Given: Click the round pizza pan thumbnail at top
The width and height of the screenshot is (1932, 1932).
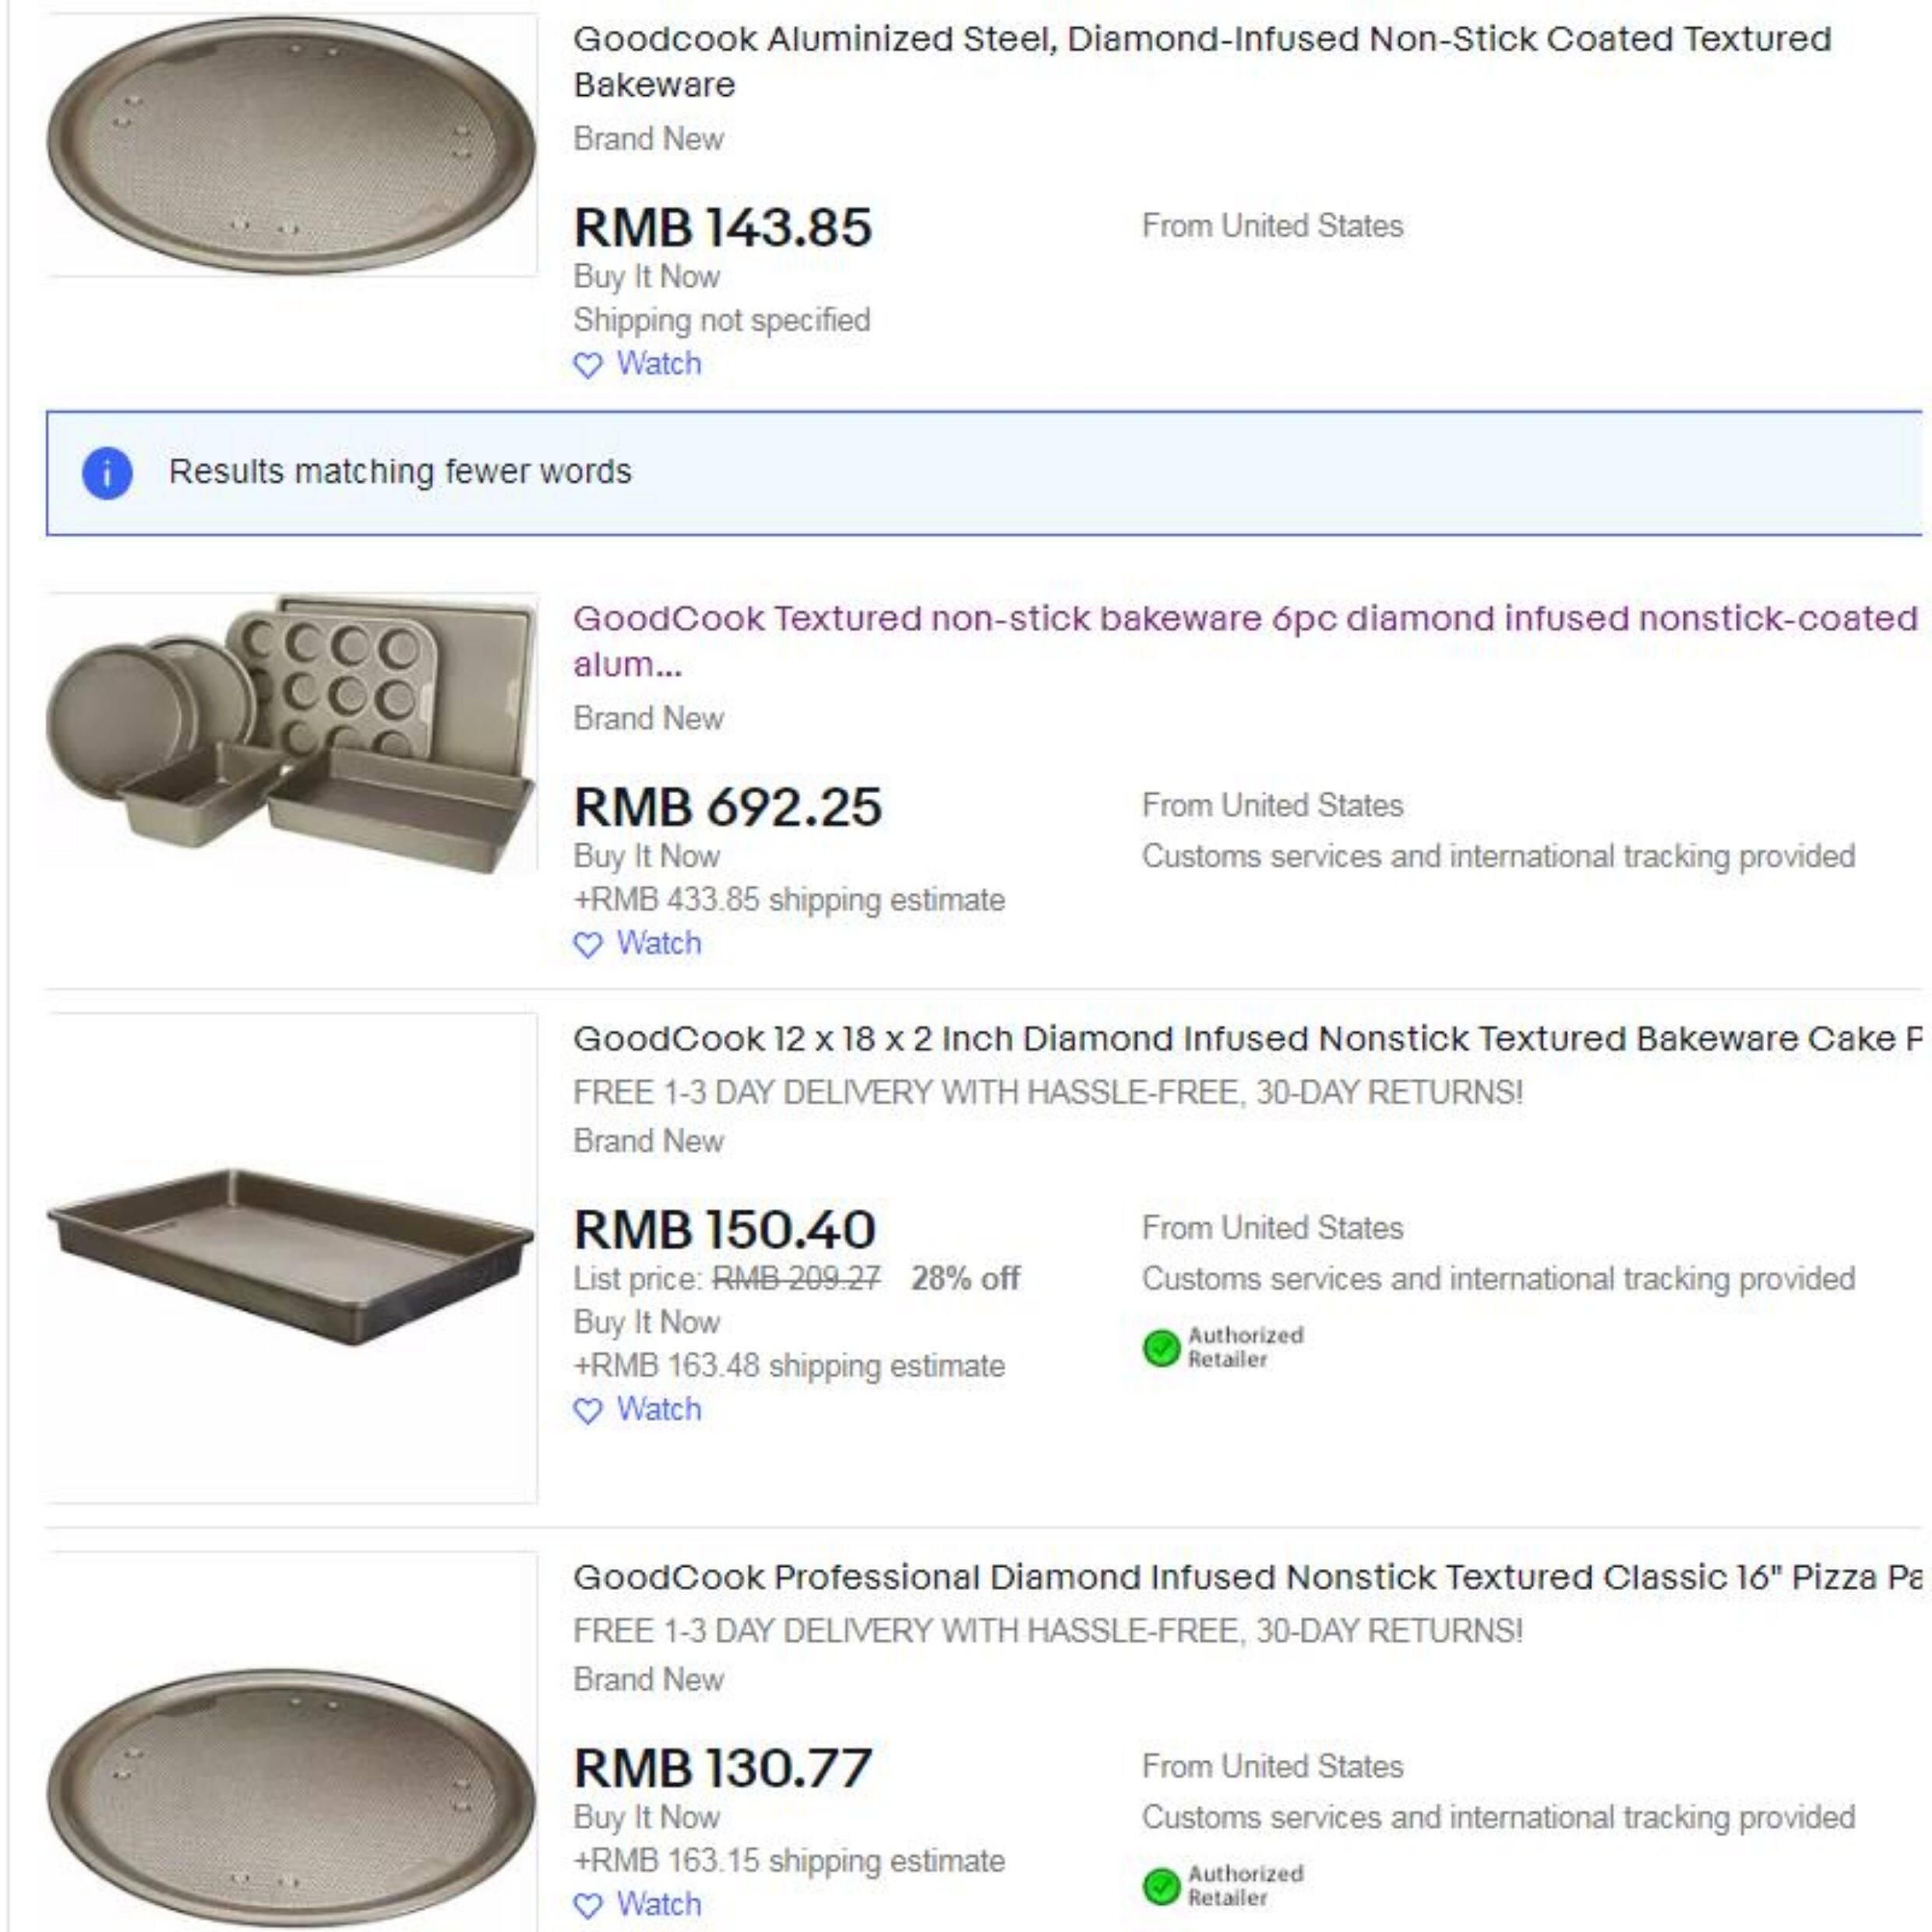Looking at the screenshot, I should (x=291, y=146).
